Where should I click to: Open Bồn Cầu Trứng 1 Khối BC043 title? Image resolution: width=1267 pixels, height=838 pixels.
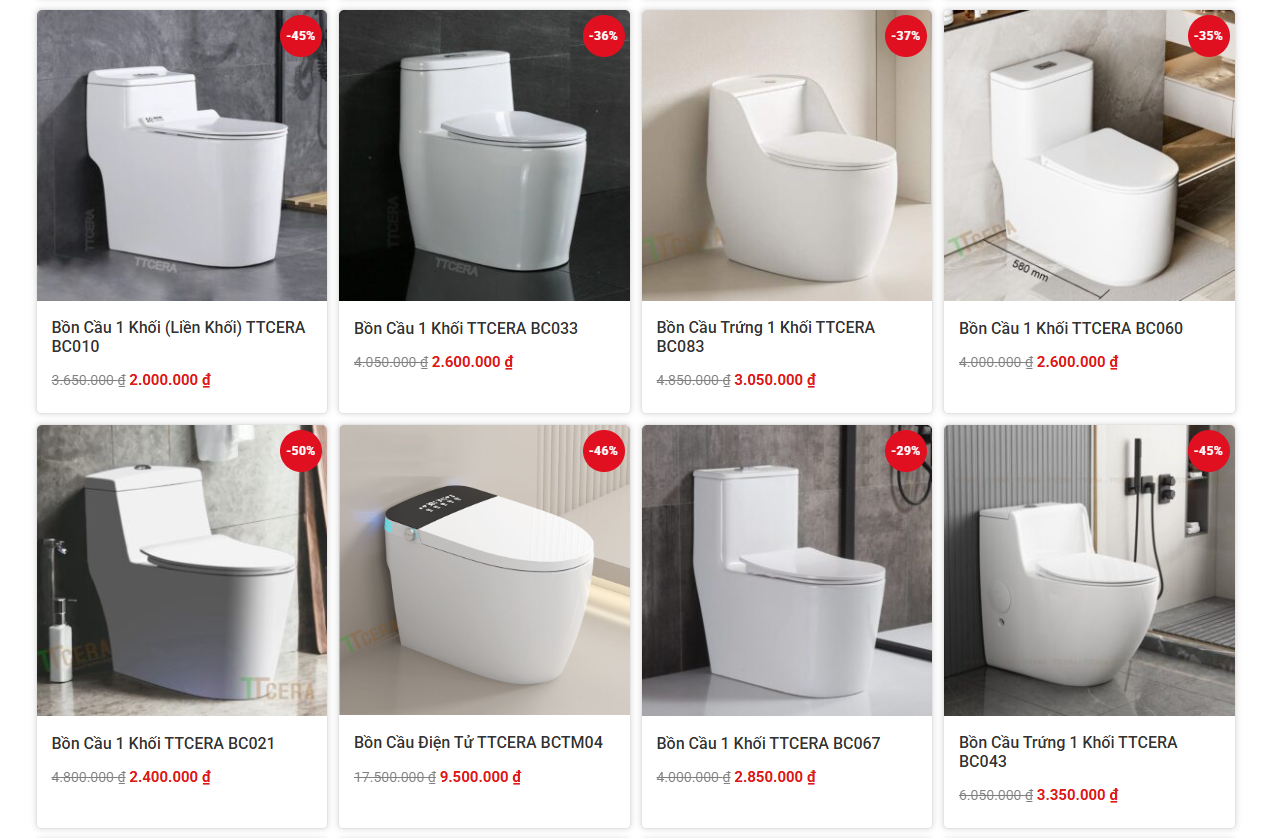[x=1068, y=751]
